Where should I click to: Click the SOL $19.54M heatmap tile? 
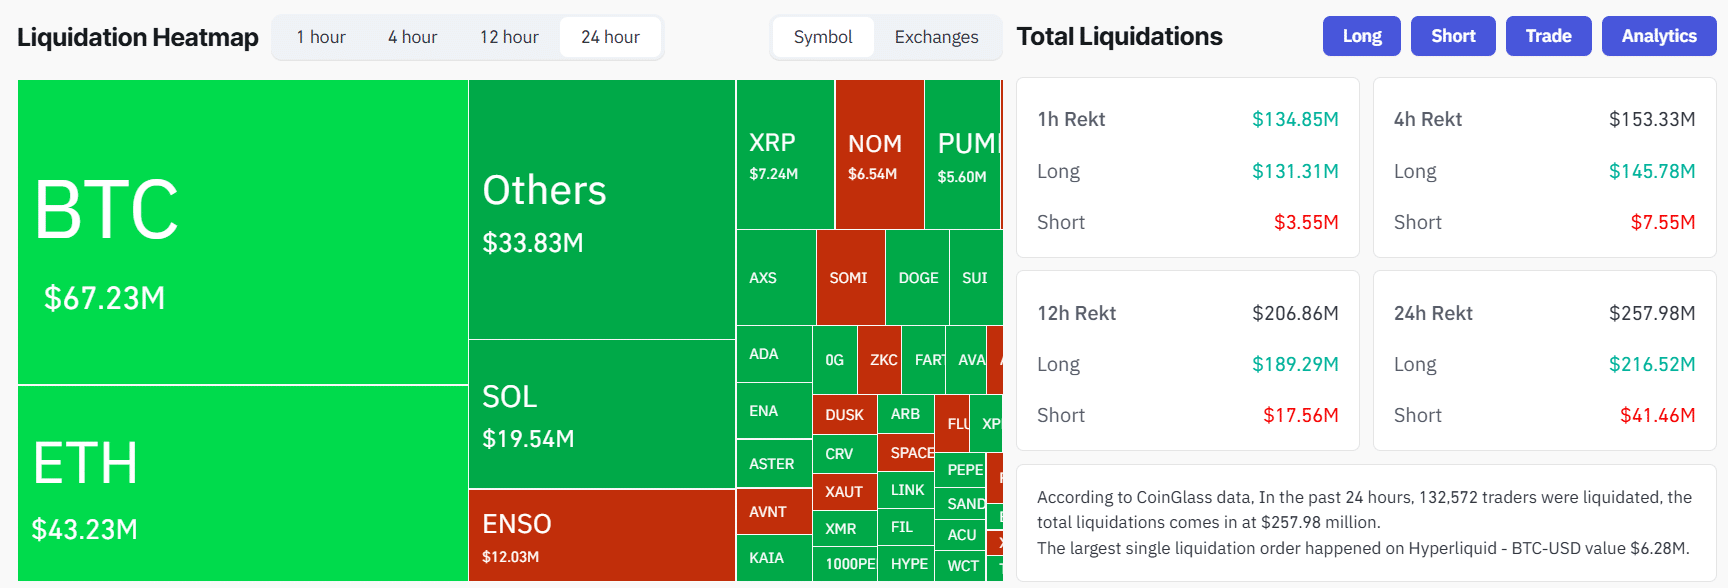click(601, 414)
